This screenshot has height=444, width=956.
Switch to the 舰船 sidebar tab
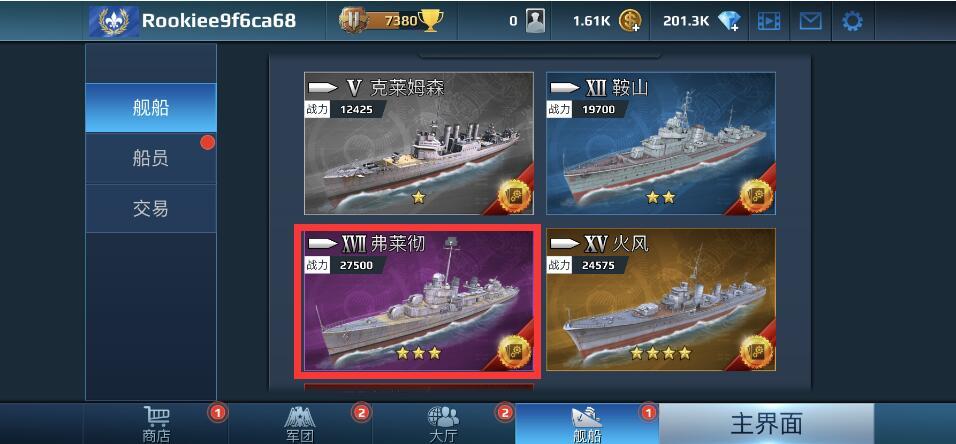[151, 108]
